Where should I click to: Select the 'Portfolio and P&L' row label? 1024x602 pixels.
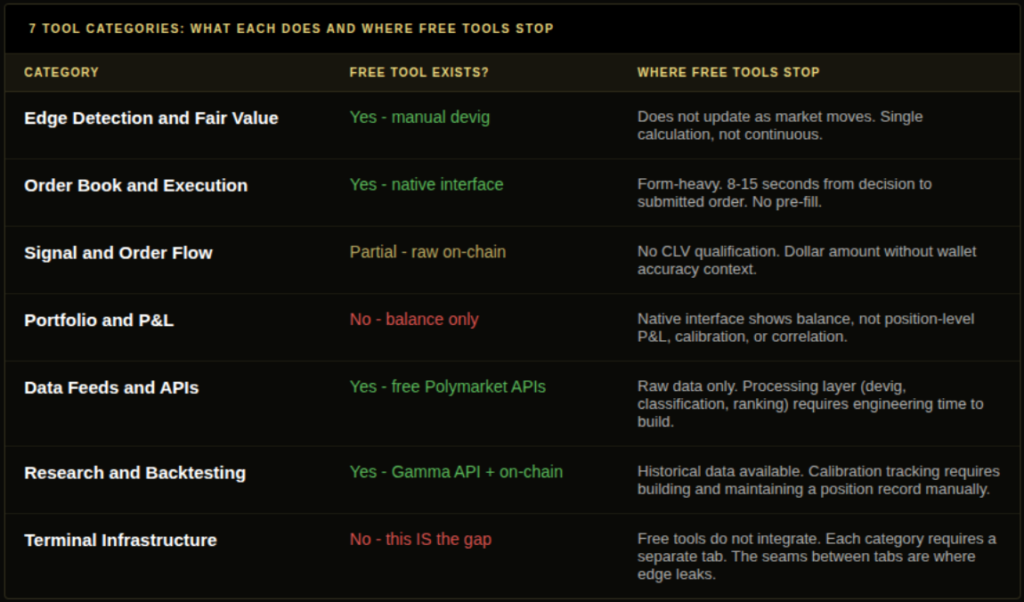99,320
